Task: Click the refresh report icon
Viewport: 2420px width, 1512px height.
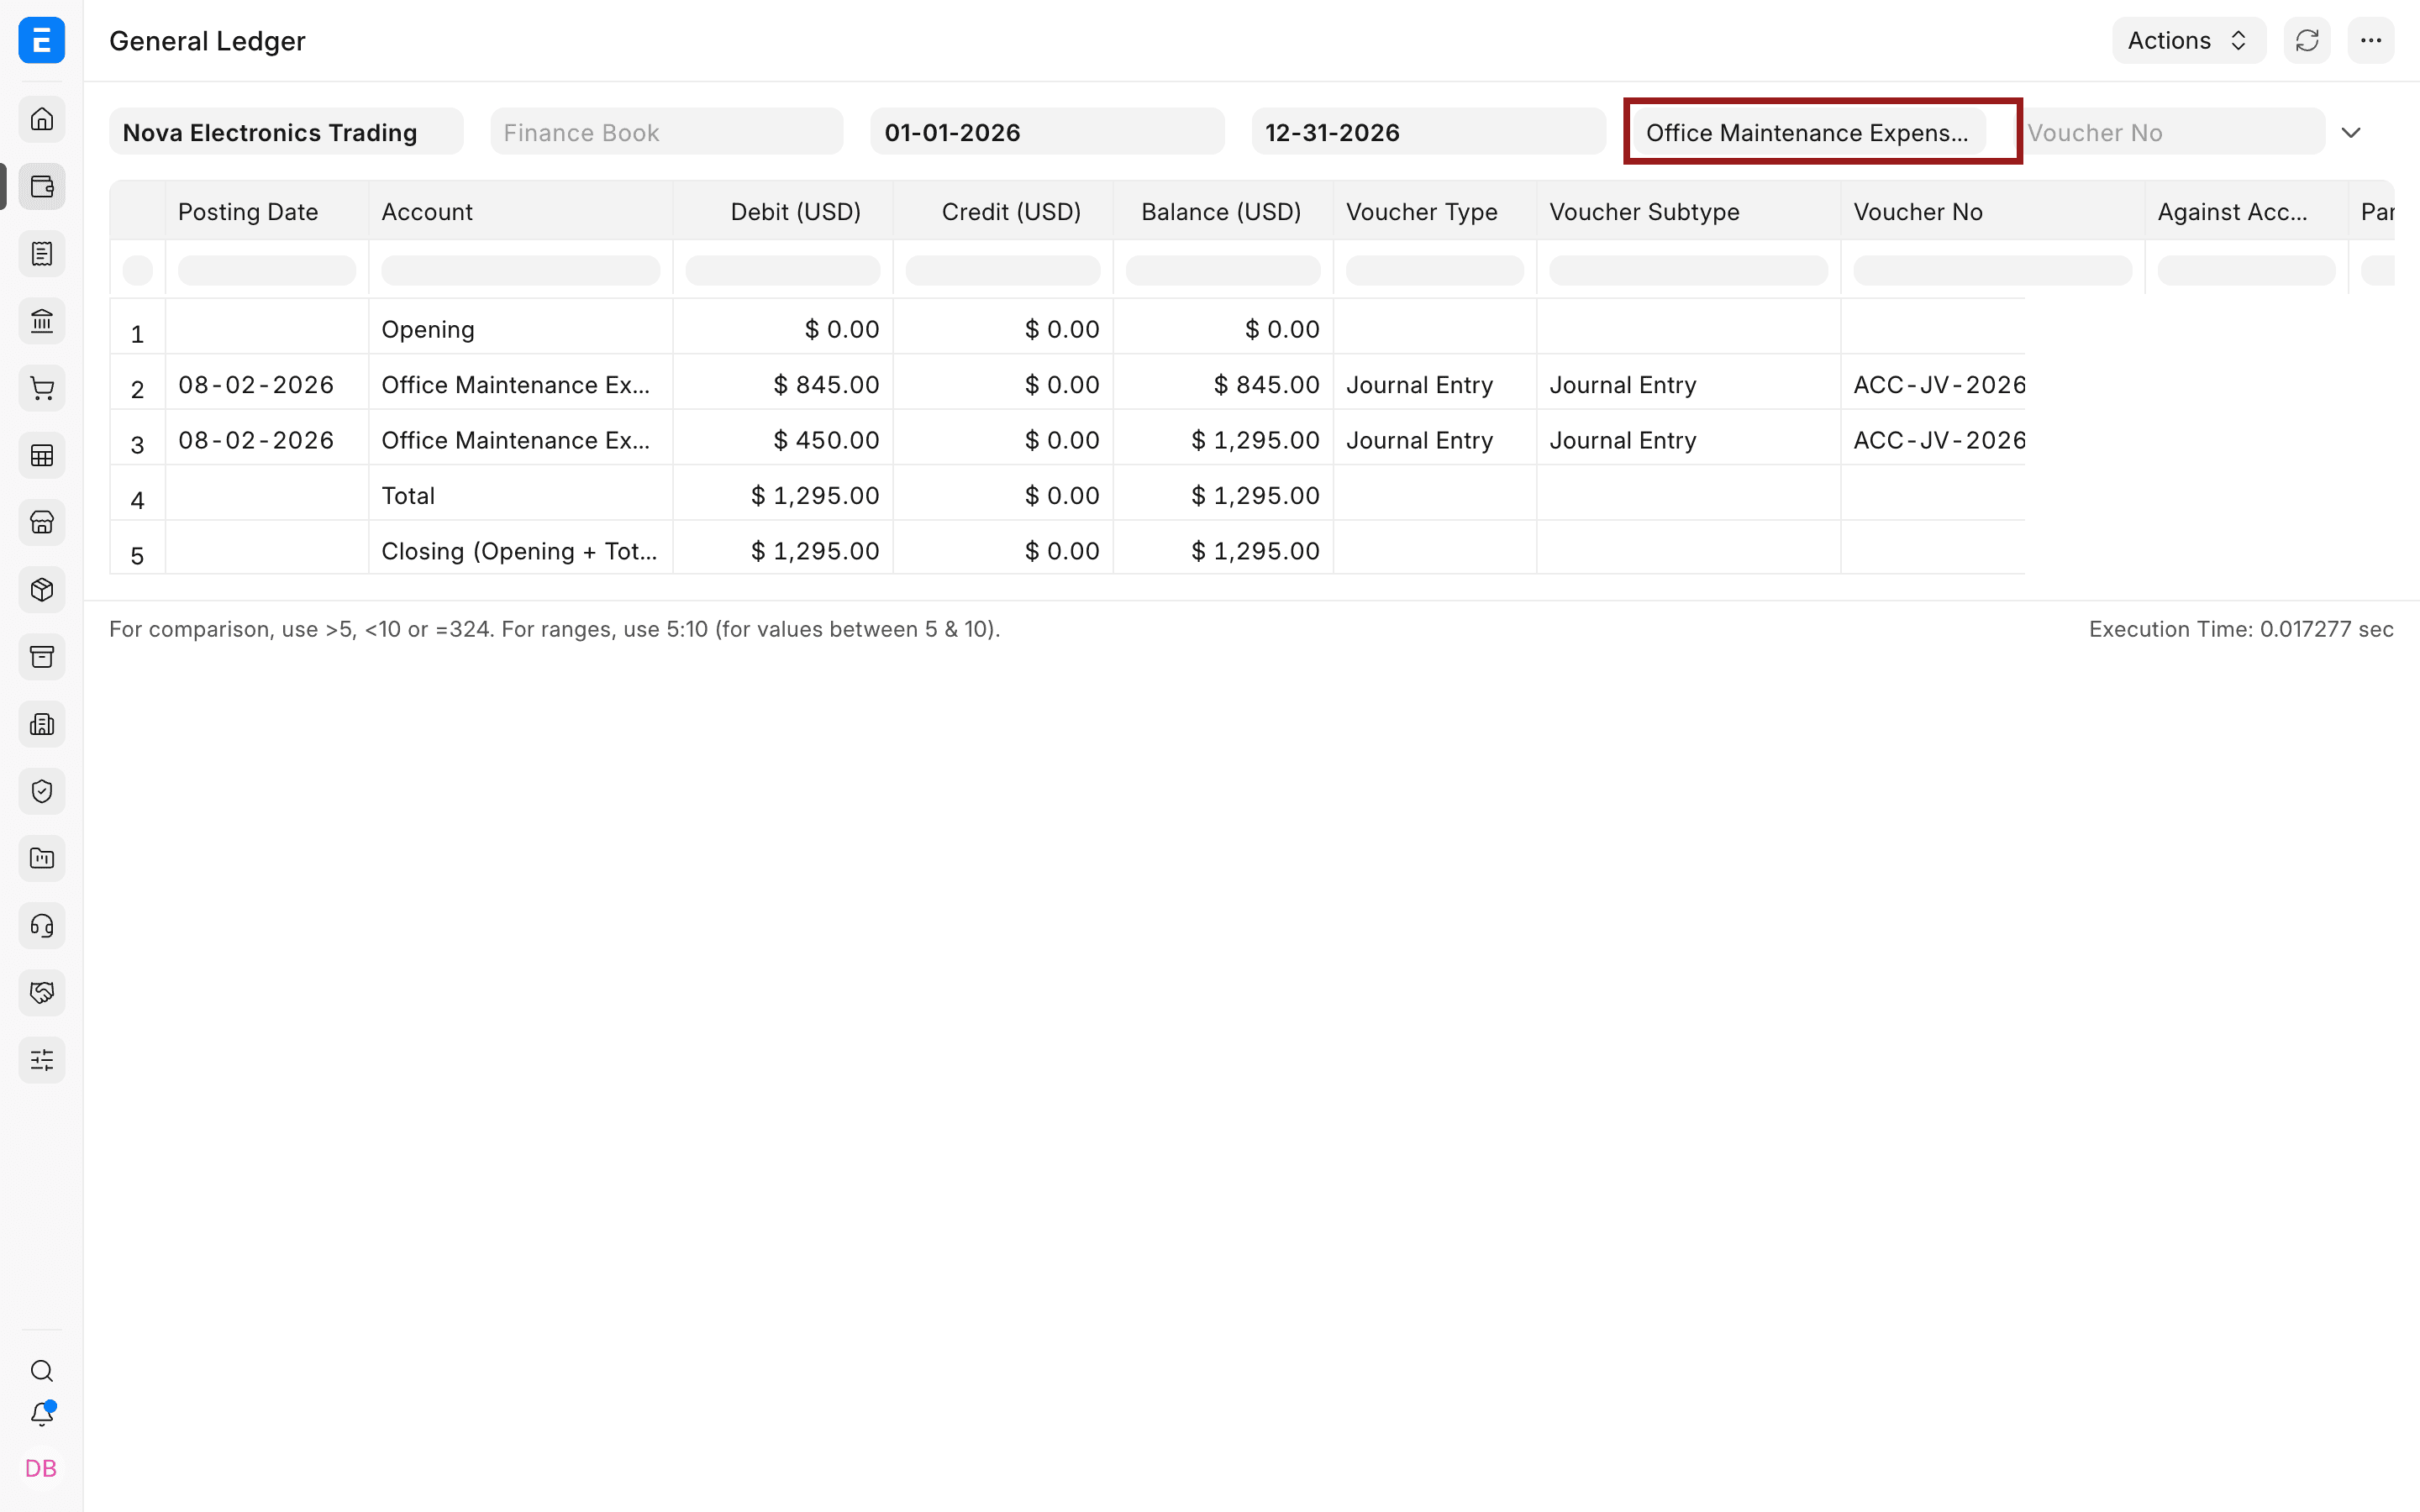Action: coord(2307,41)
